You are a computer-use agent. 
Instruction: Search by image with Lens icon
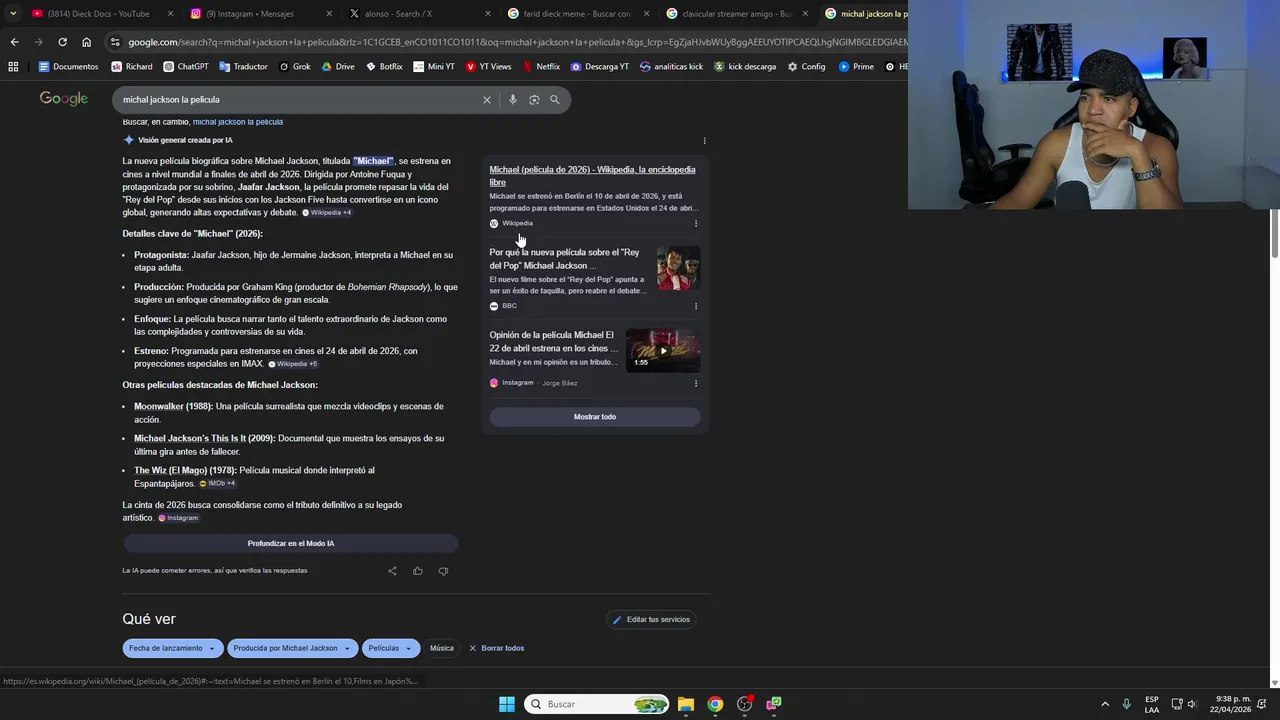[534, 100]
